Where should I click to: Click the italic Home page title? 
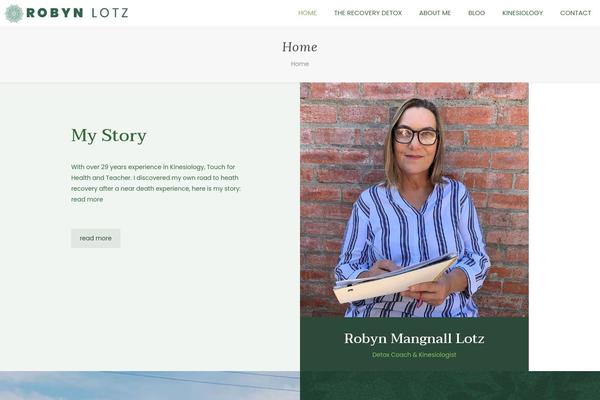(x=300, y=47)
